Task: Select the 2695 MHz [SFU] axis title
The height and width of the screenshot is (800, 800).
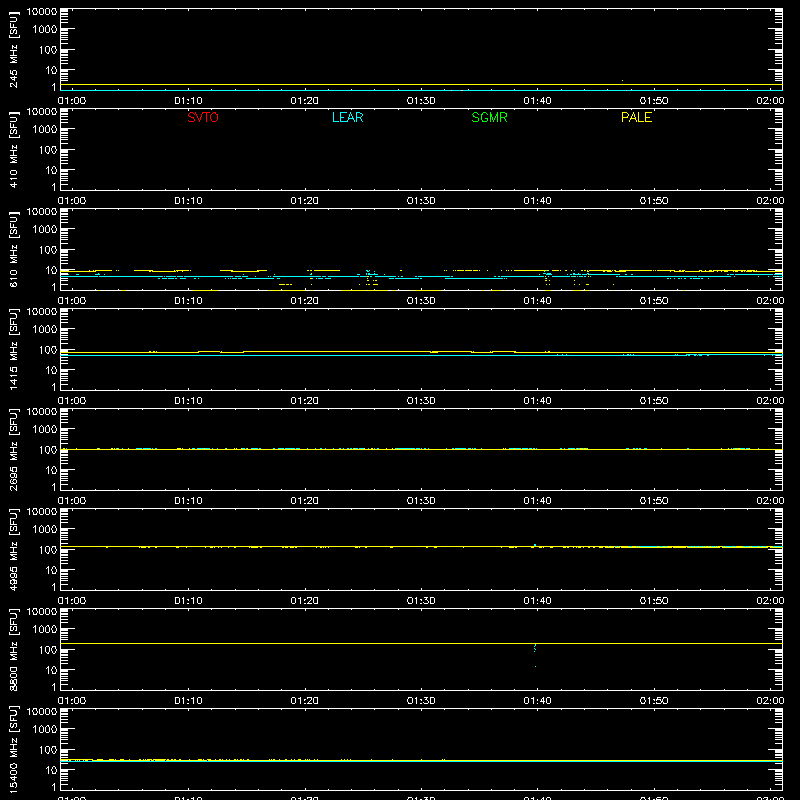Action: (x=13, y=449)
